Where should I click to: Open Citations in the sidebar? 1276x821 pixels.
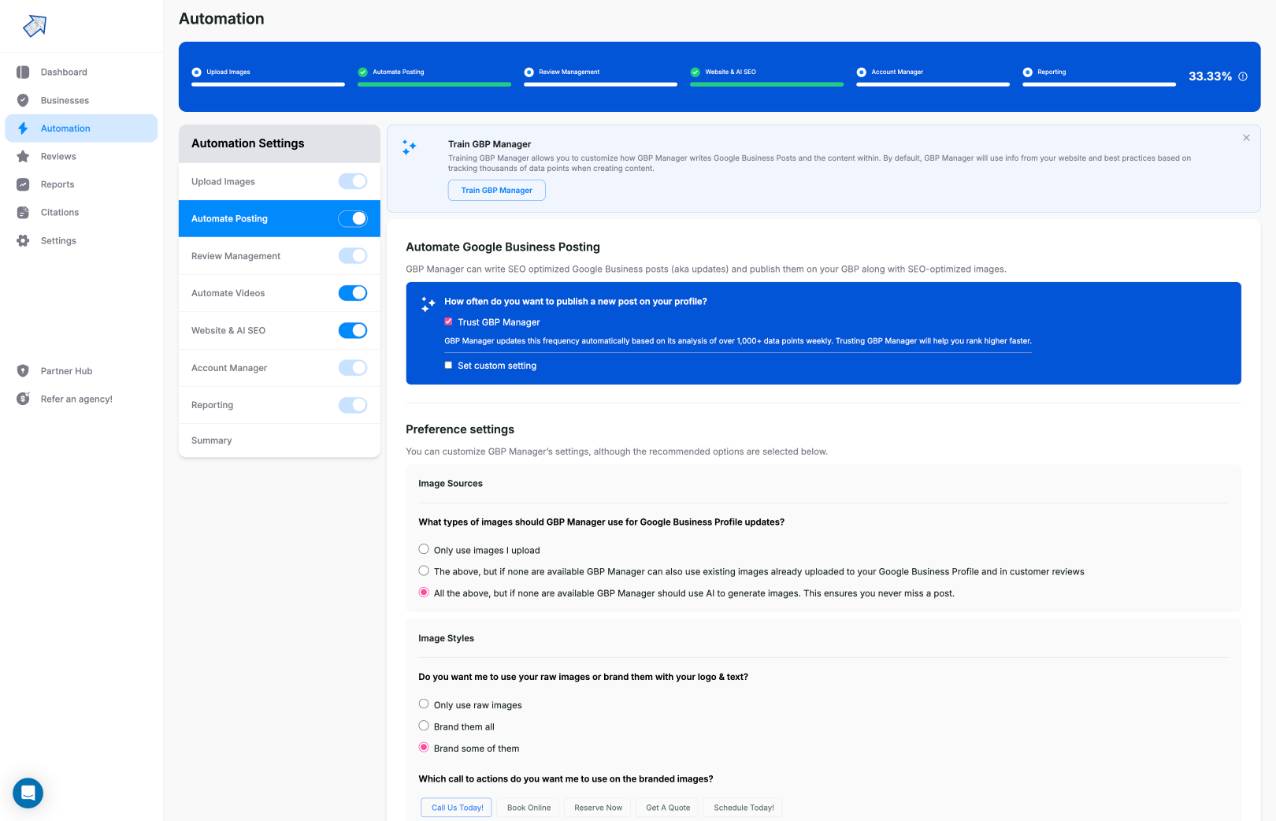click(60, 212)
